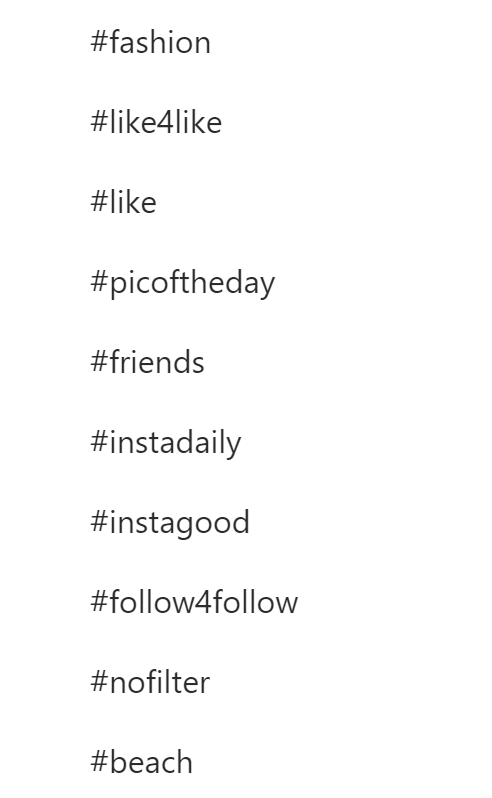Click the #fashion hashtag
The width and height of the screenshot is (492, 798).
click(151, 42)
